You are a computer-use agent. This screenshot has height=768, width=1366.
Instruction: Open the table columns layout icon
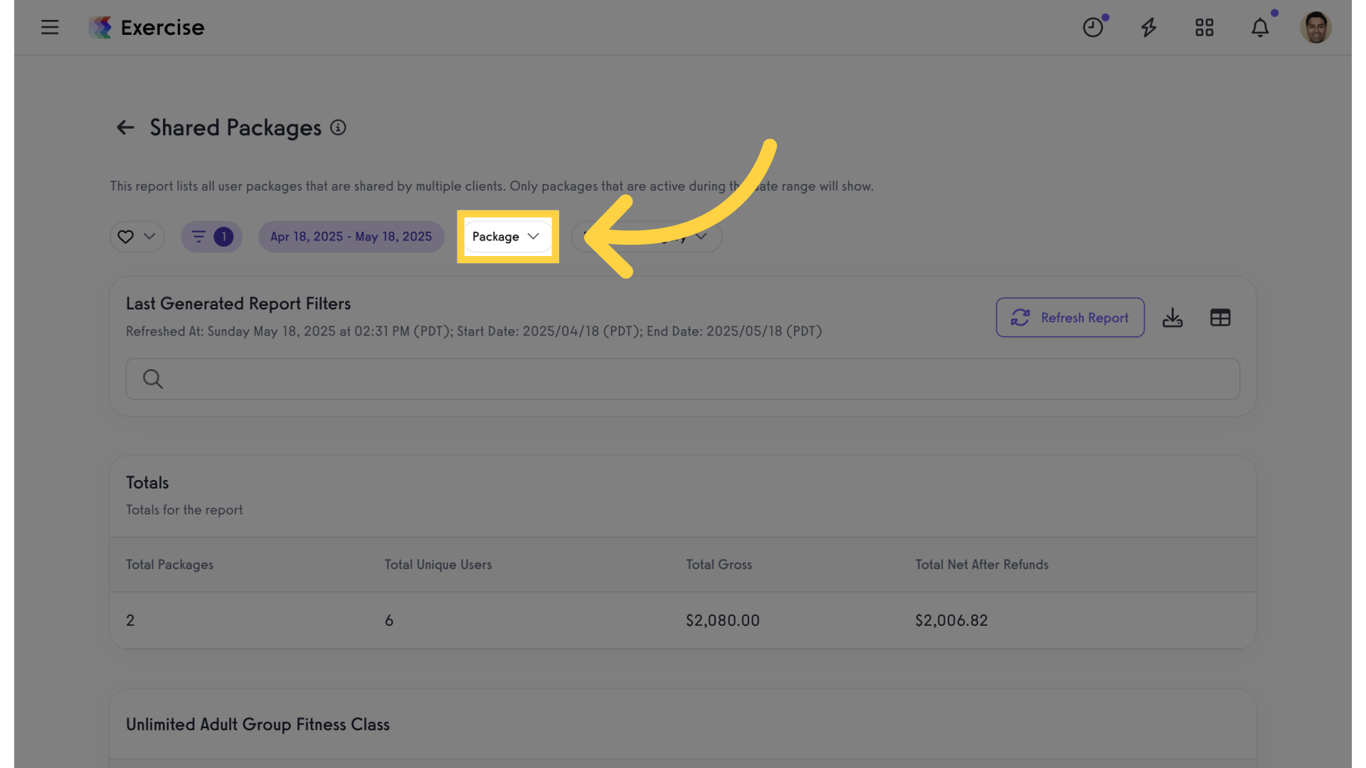(x=1220, y=318)
